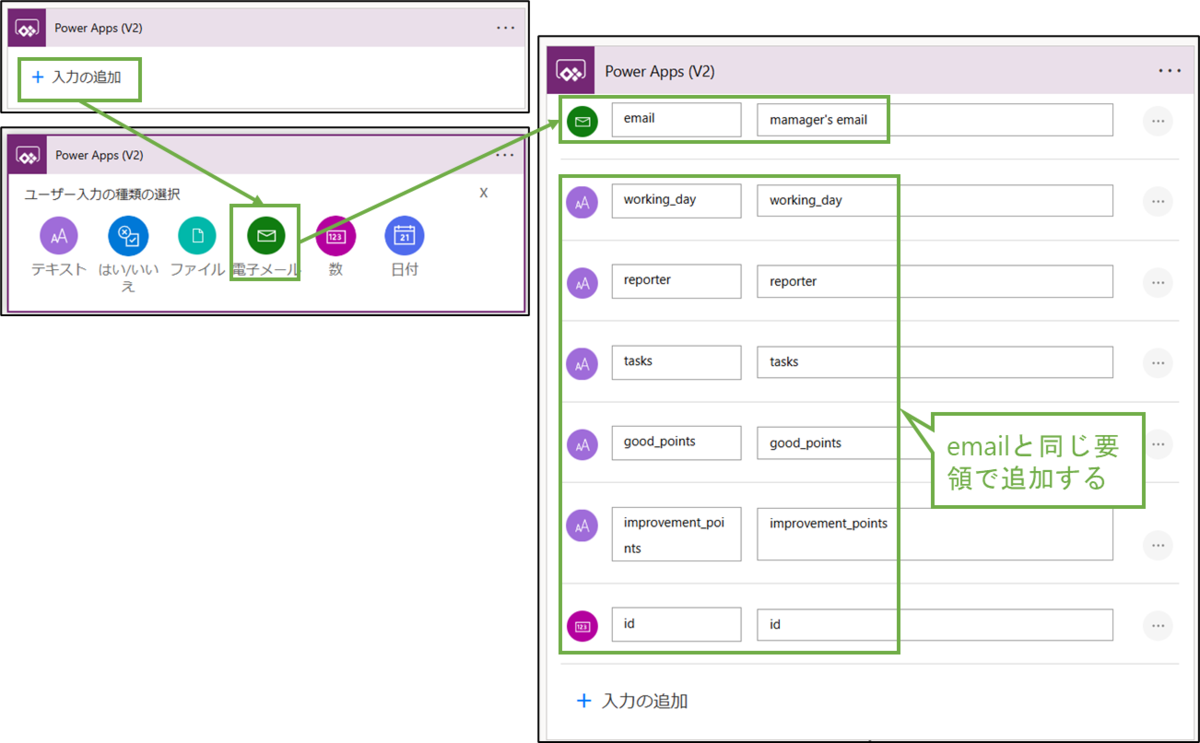
Task: Click the Text (テキスト) input type icon
Action: coord(59,236)
